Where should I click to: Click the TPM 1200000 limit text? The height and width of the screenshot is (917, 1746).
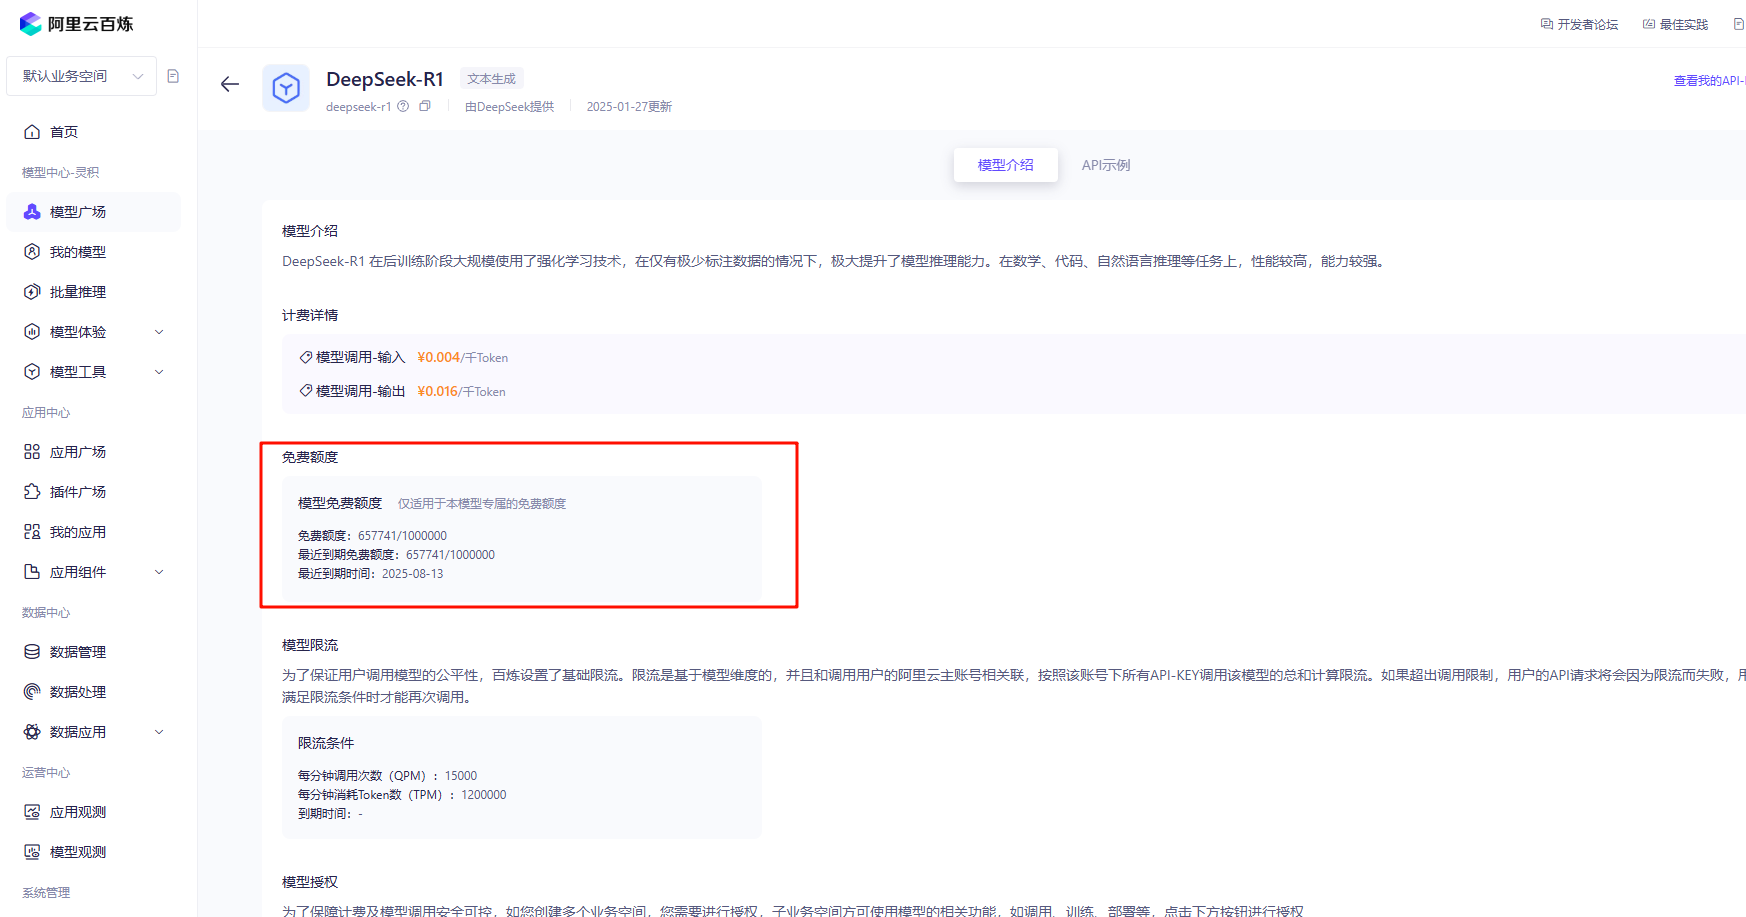[402, 795]
